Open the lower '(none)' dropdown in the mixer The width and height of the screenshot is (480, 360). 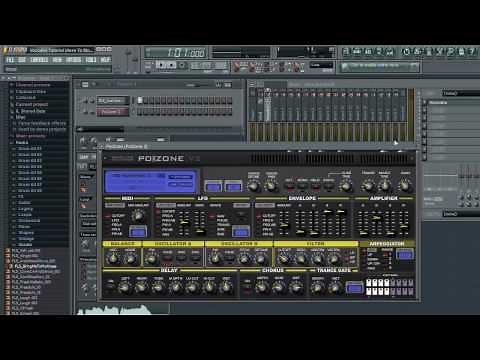click(x=461, y=214)
